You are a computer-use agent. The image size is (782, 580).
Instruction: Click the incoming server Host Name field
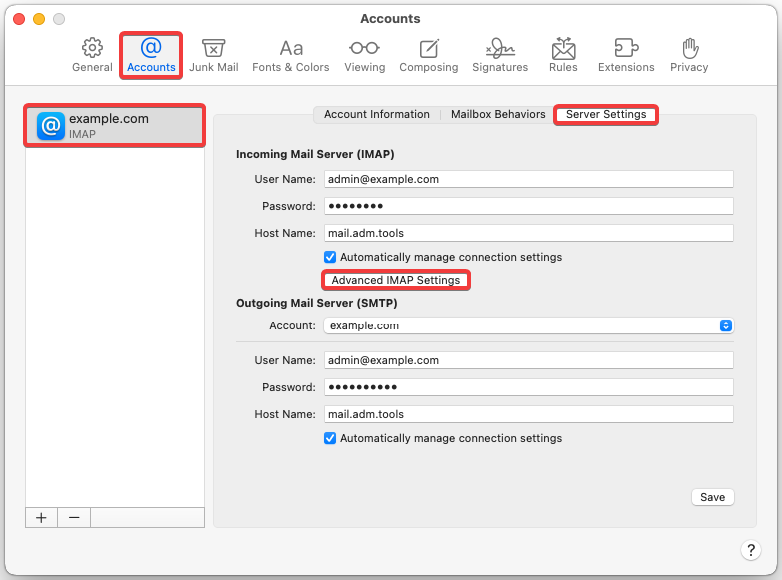coord(528,233)
